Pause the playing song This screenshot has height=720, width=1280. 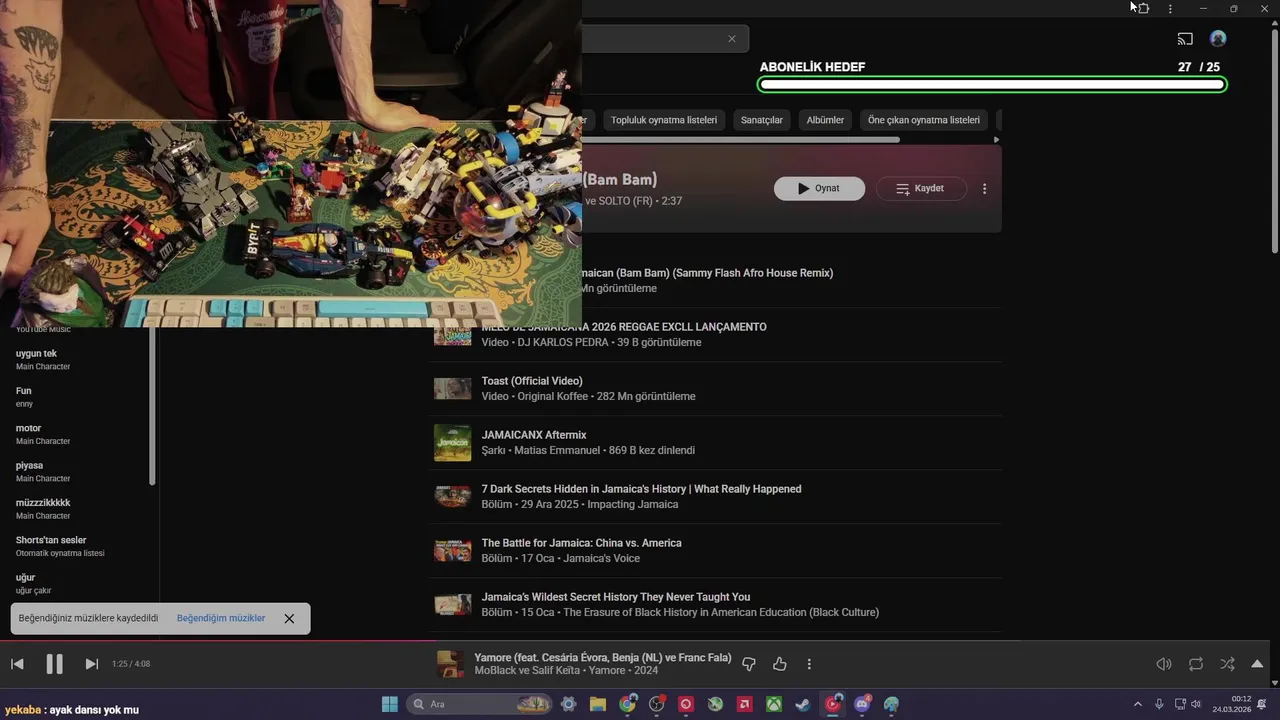pyautogui.click(x=54, y=664)
